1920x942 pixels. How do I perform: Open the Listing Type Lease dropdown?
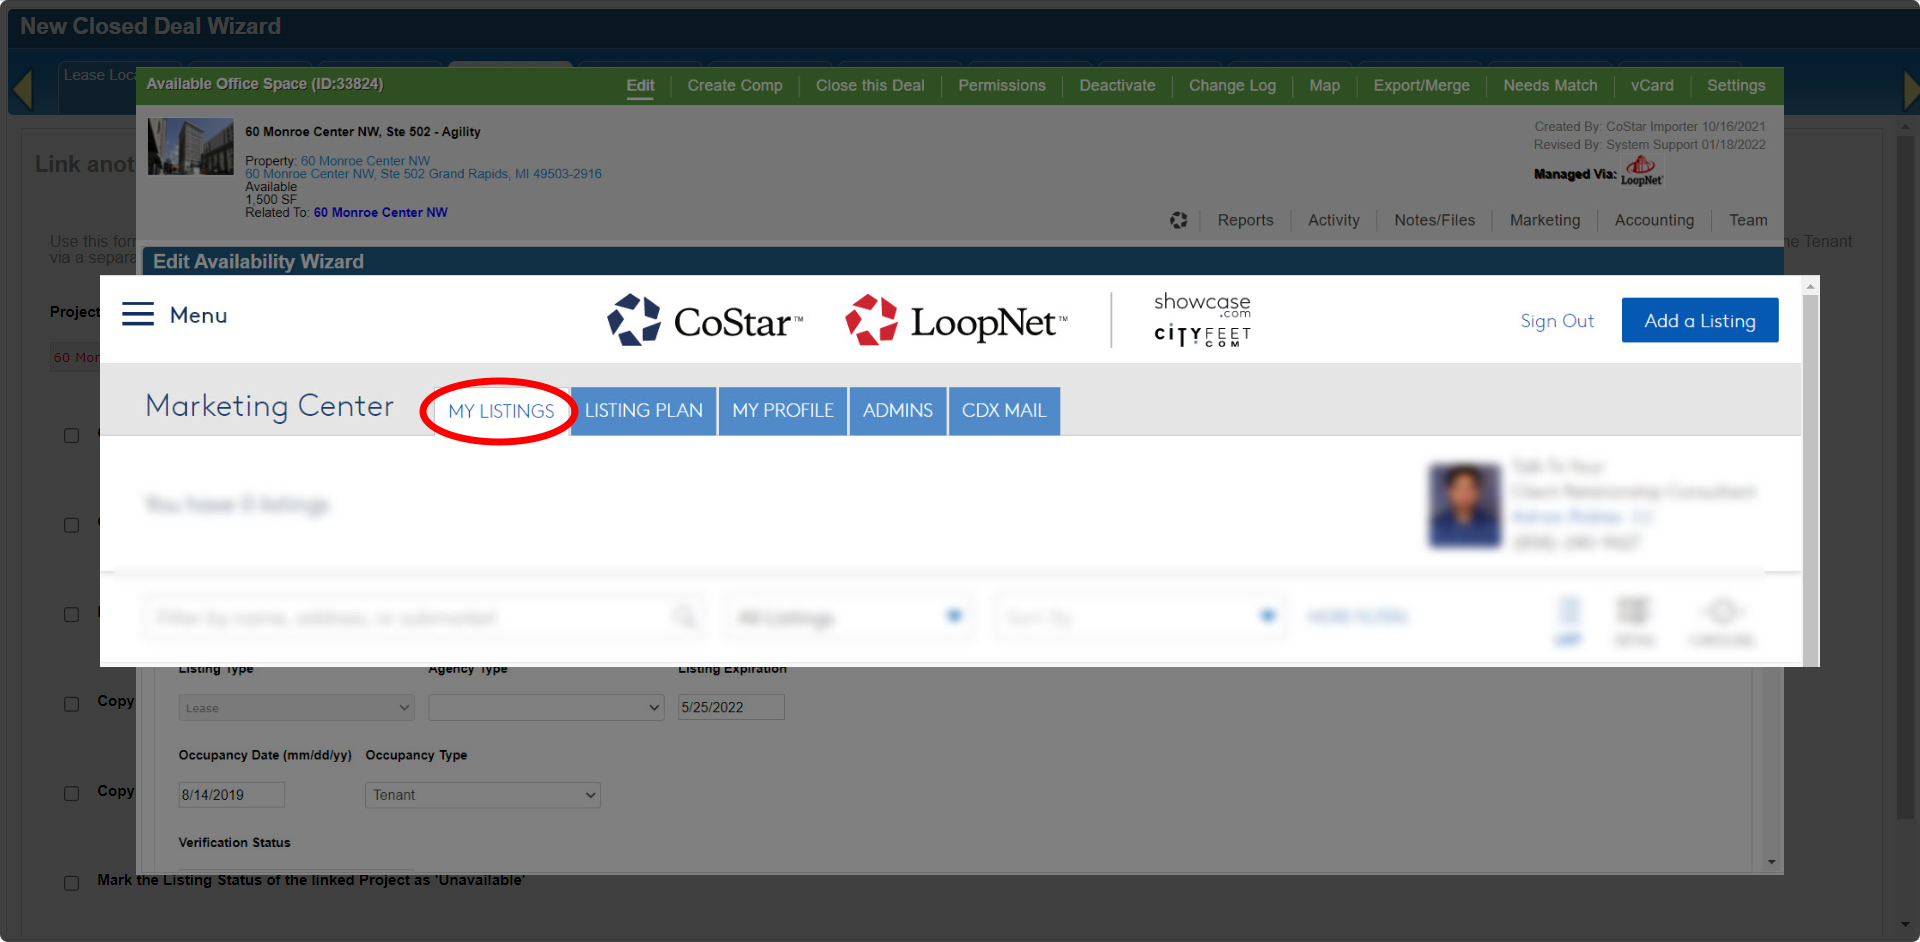(x=296, y=708)
